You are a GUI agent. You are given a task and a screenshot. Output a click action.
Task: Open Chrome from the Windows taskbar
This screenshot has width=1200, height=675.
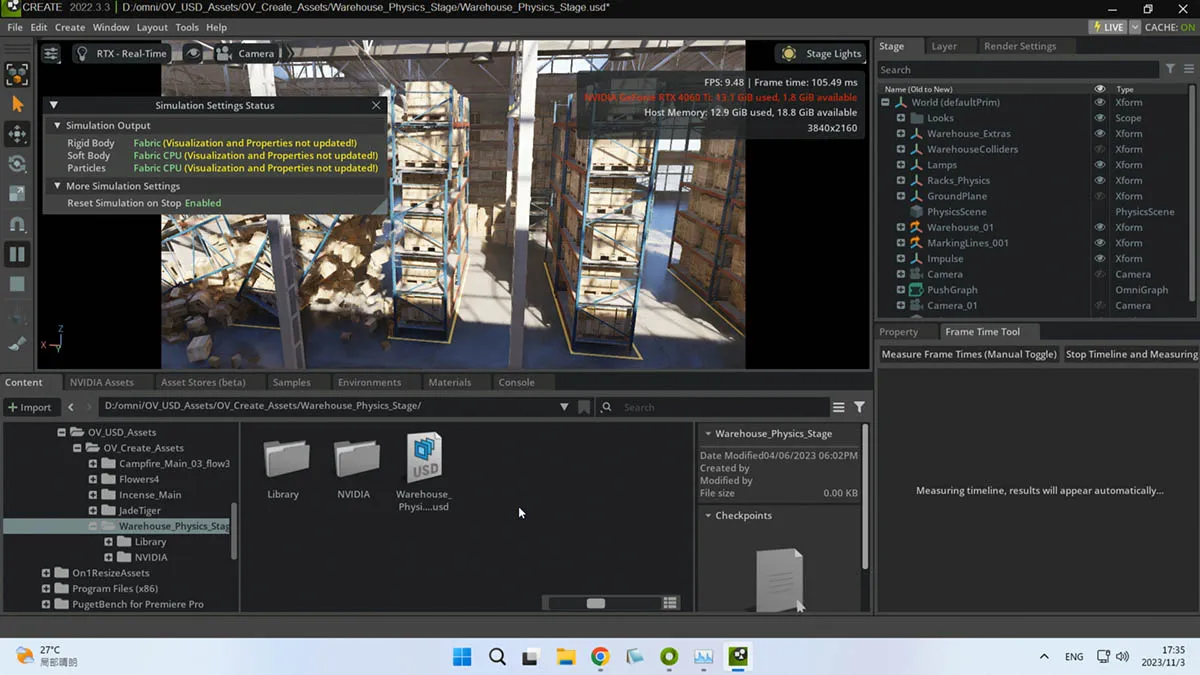tap(600, 657)
